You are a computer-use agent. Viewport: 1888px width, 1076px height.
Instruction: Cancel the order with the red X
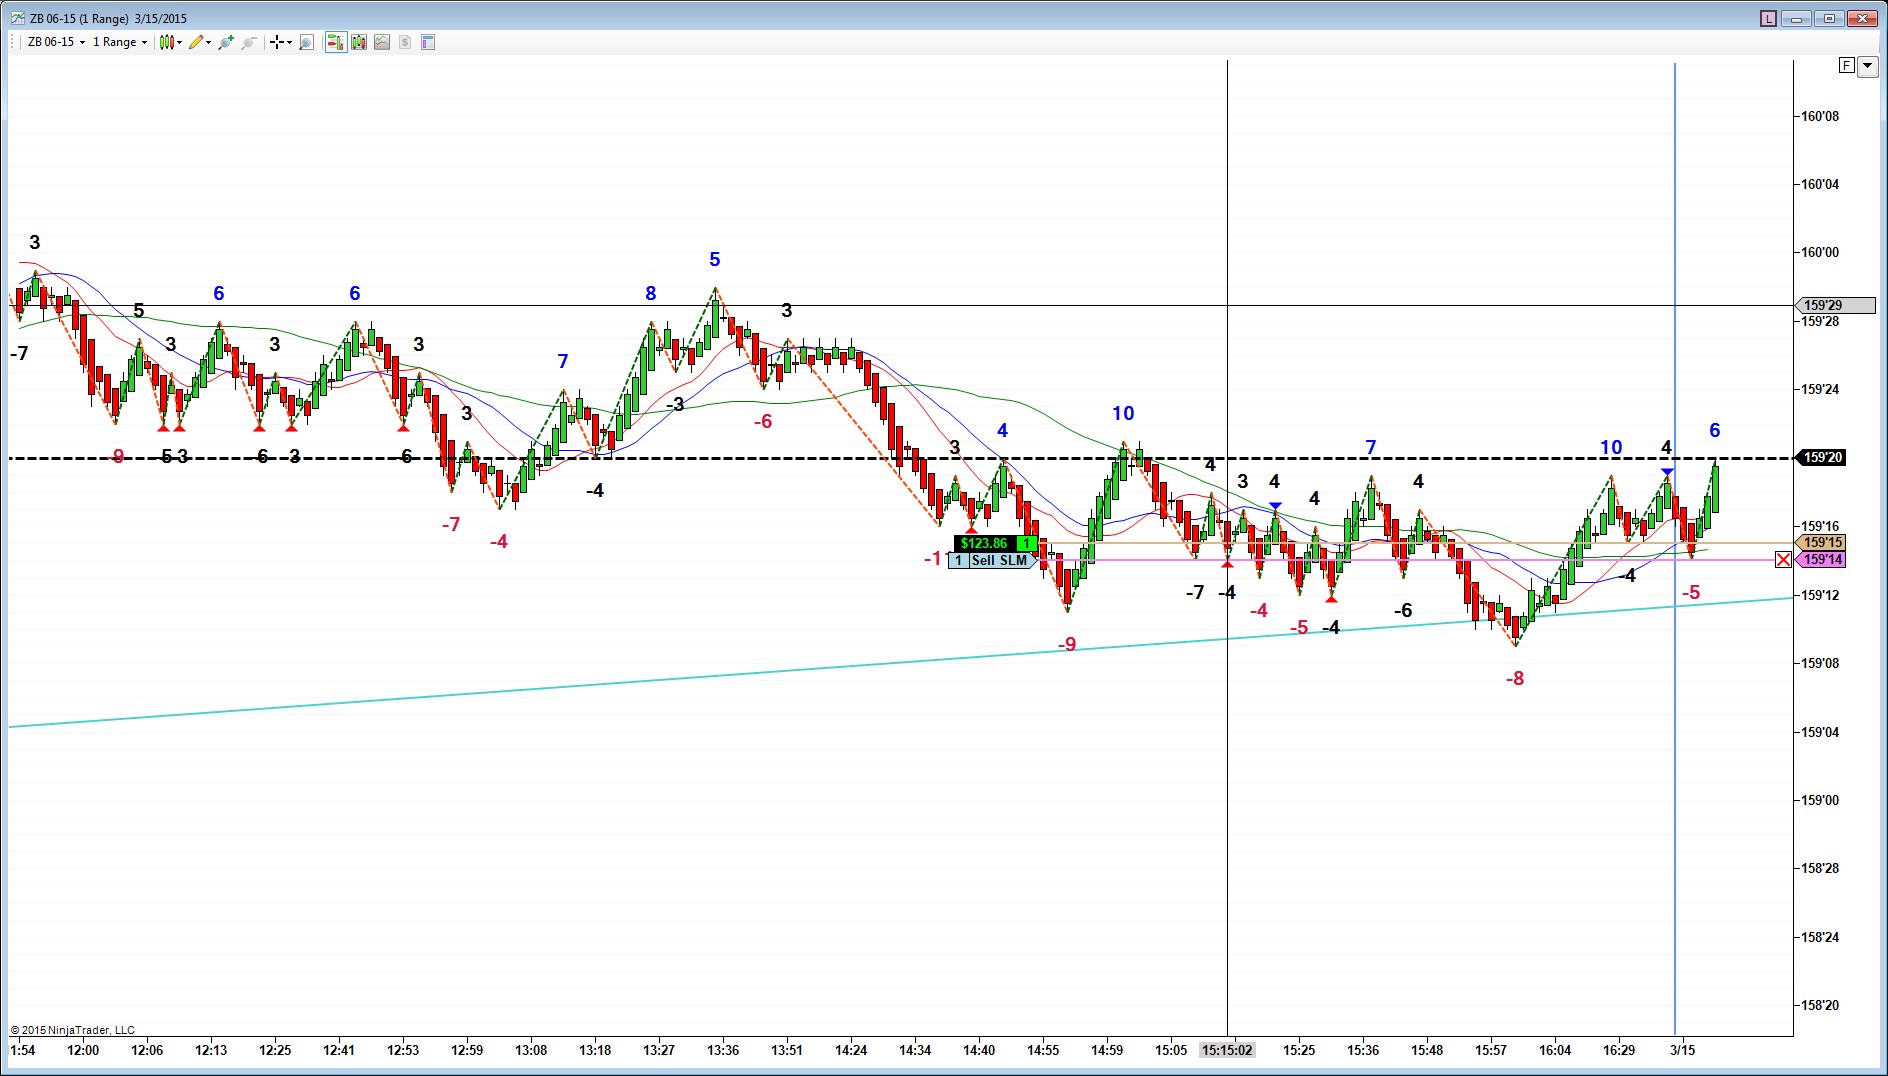(x=1783, y=560)
